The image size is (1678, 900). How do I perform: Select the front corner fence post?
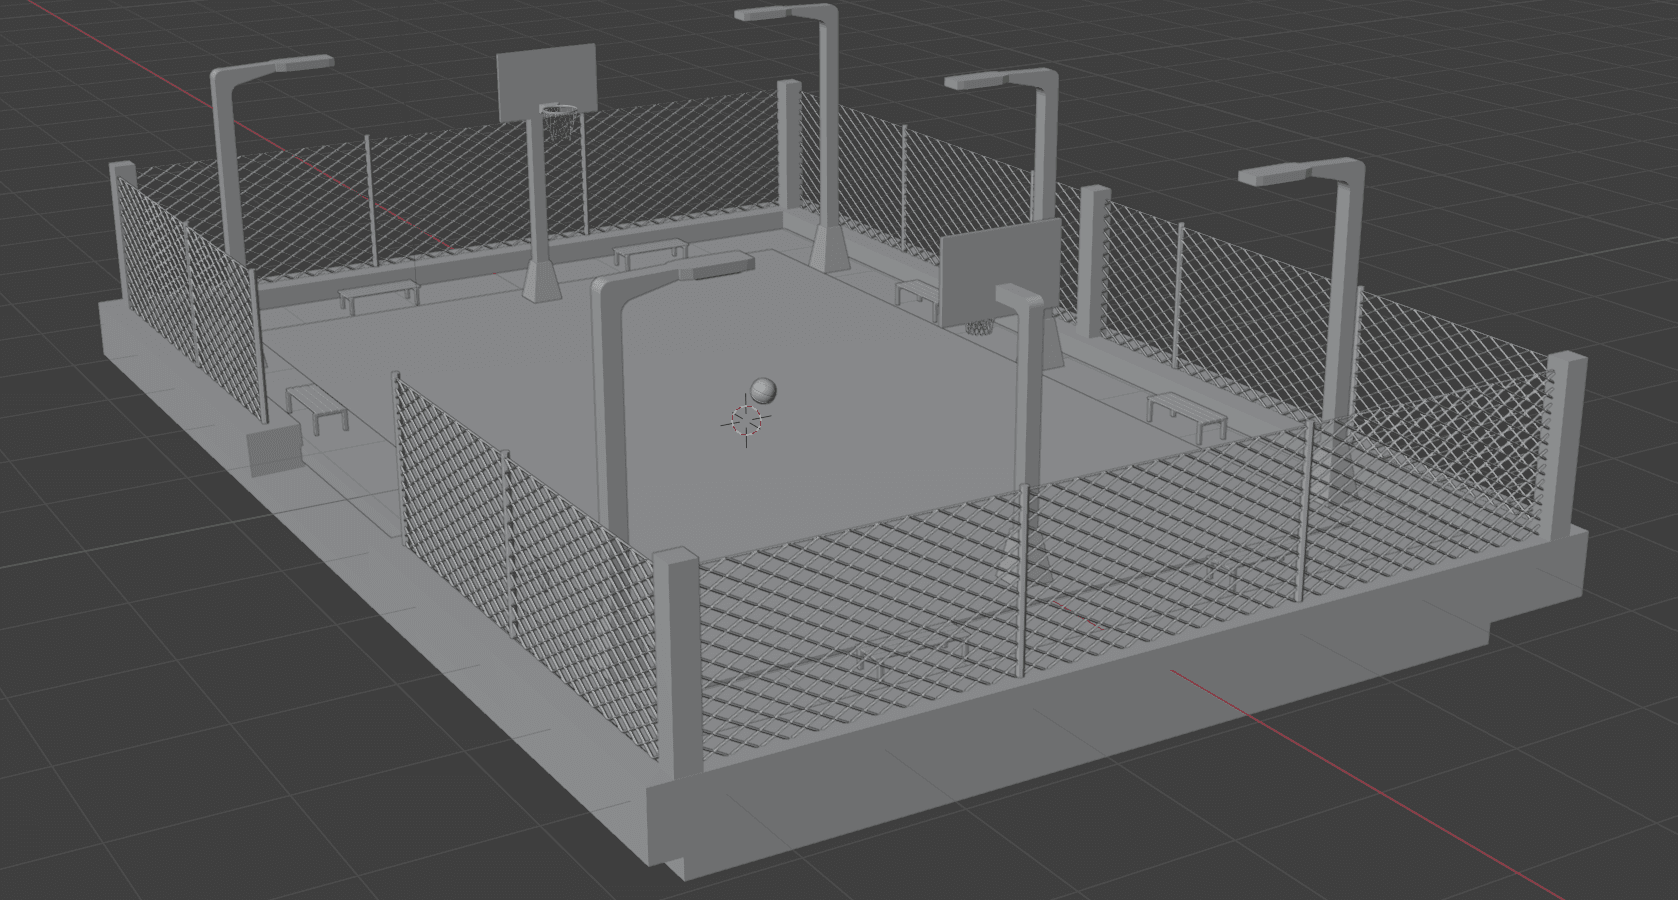pos(677,663)
